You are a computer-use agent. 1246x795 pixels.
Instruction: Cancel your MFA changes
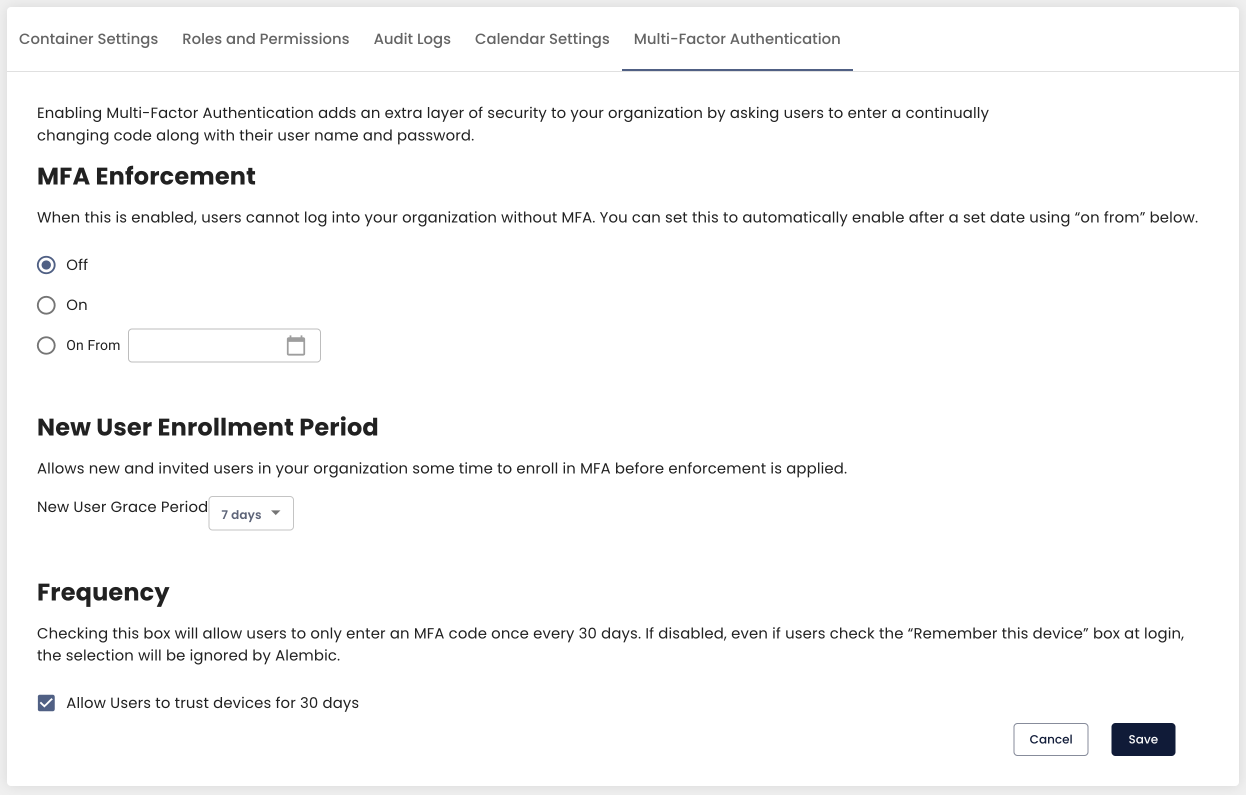1051,739
